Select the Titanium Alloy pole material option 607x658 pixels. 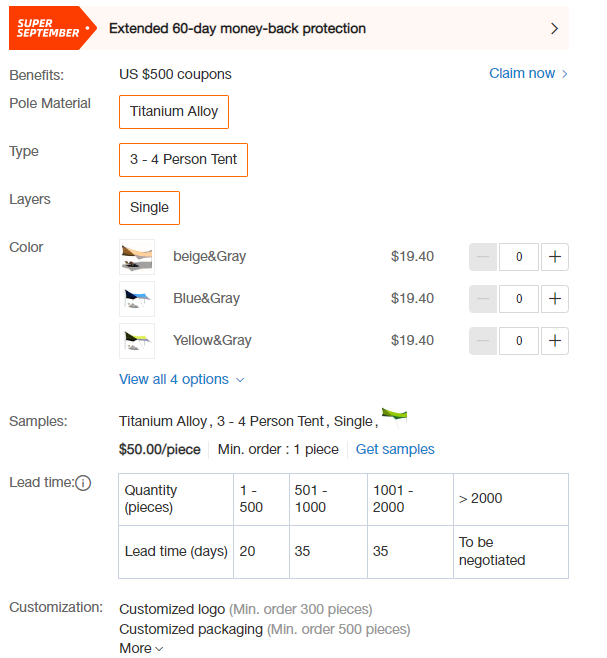[174, 112]
